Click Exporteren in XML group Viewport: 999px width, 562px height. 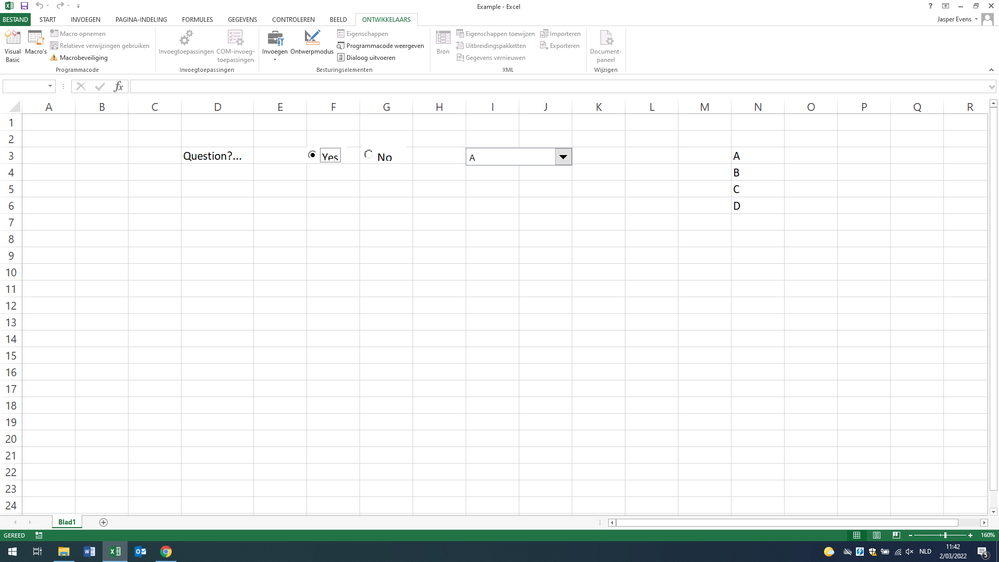559,46
